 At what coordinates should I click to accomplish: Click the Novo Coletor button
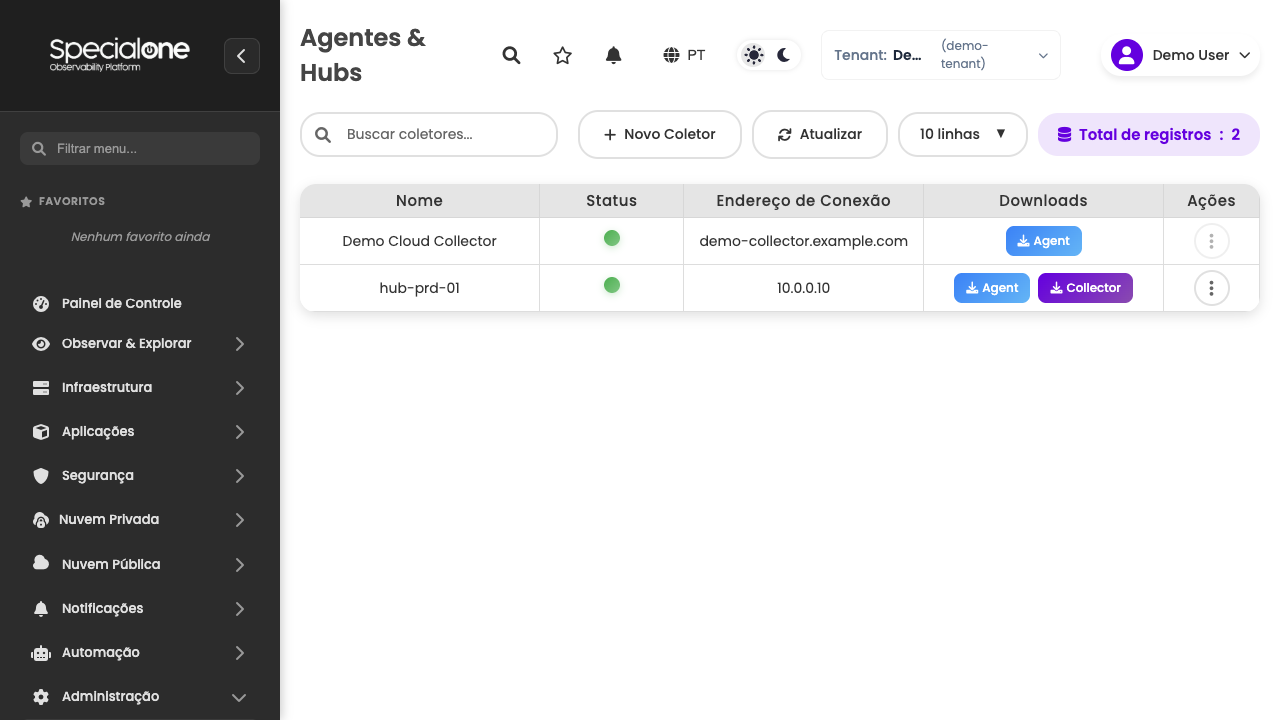660,134
